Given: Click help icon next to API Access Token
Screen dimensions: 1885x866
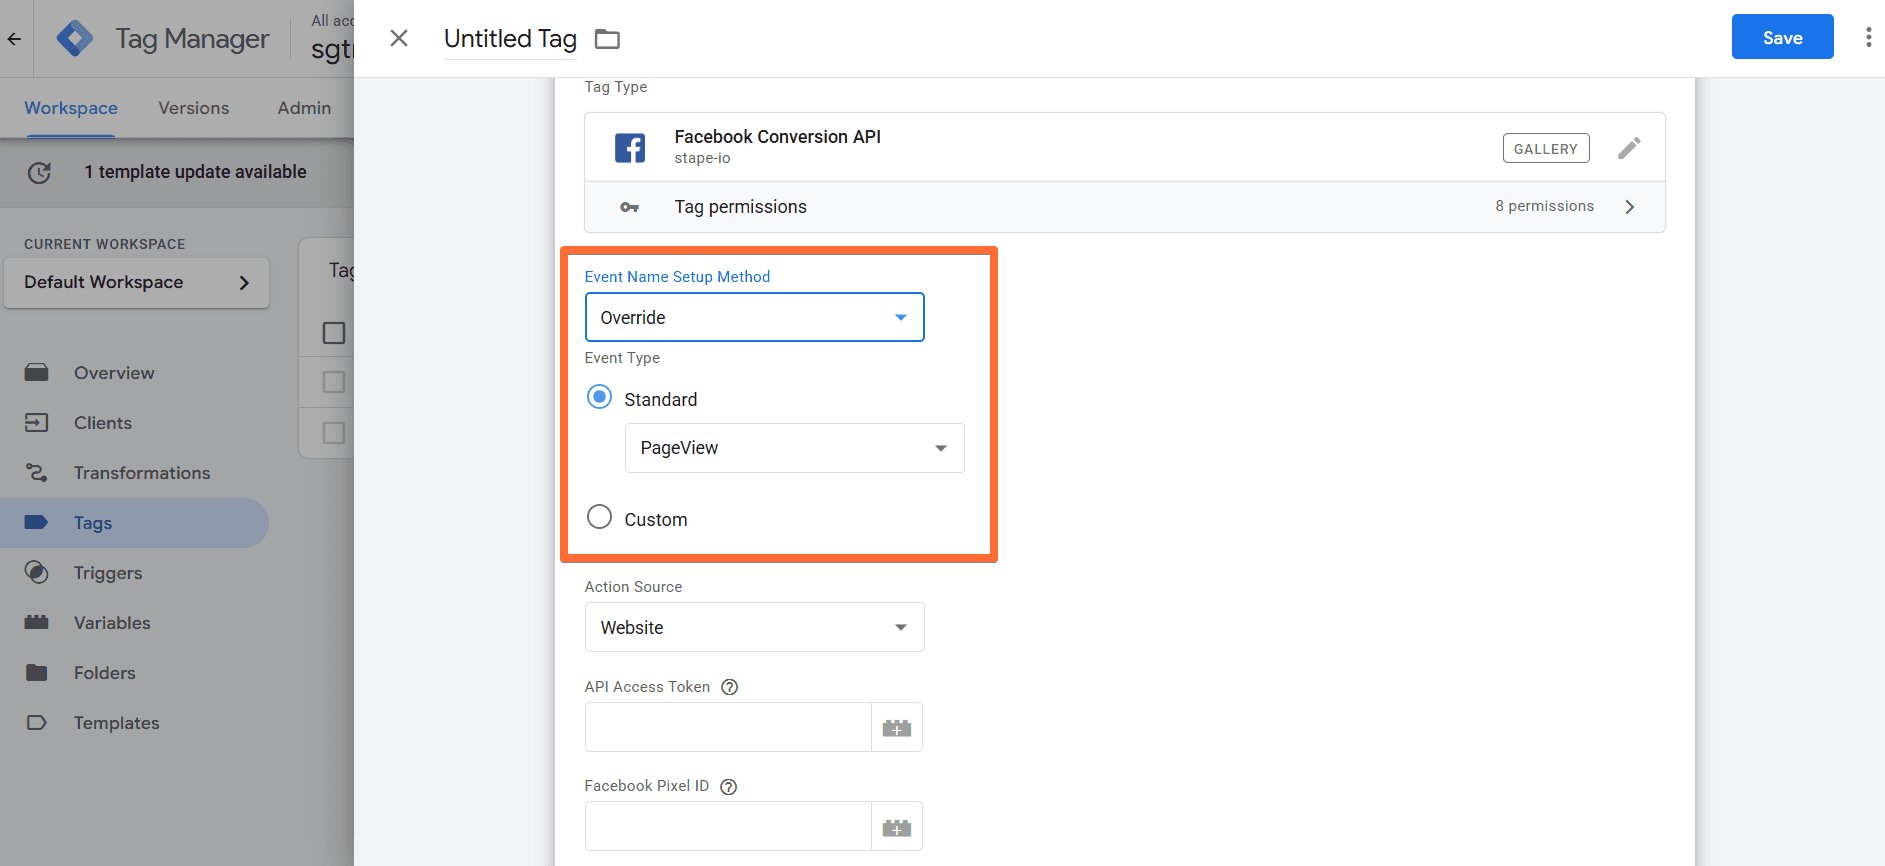Looking at the screenshot, I should click(x=730, y=687).
